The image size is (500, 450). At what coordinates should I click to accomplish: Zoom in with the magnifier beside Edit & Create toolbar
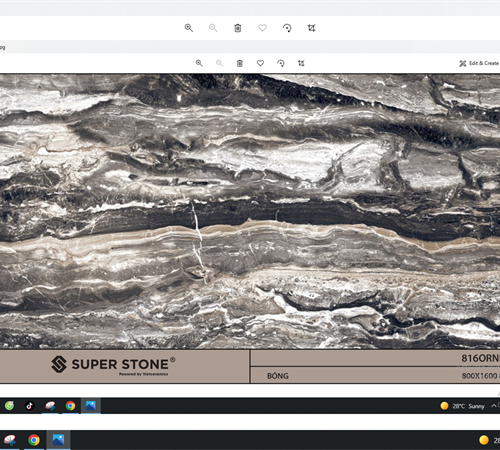(x=199, y=63)
